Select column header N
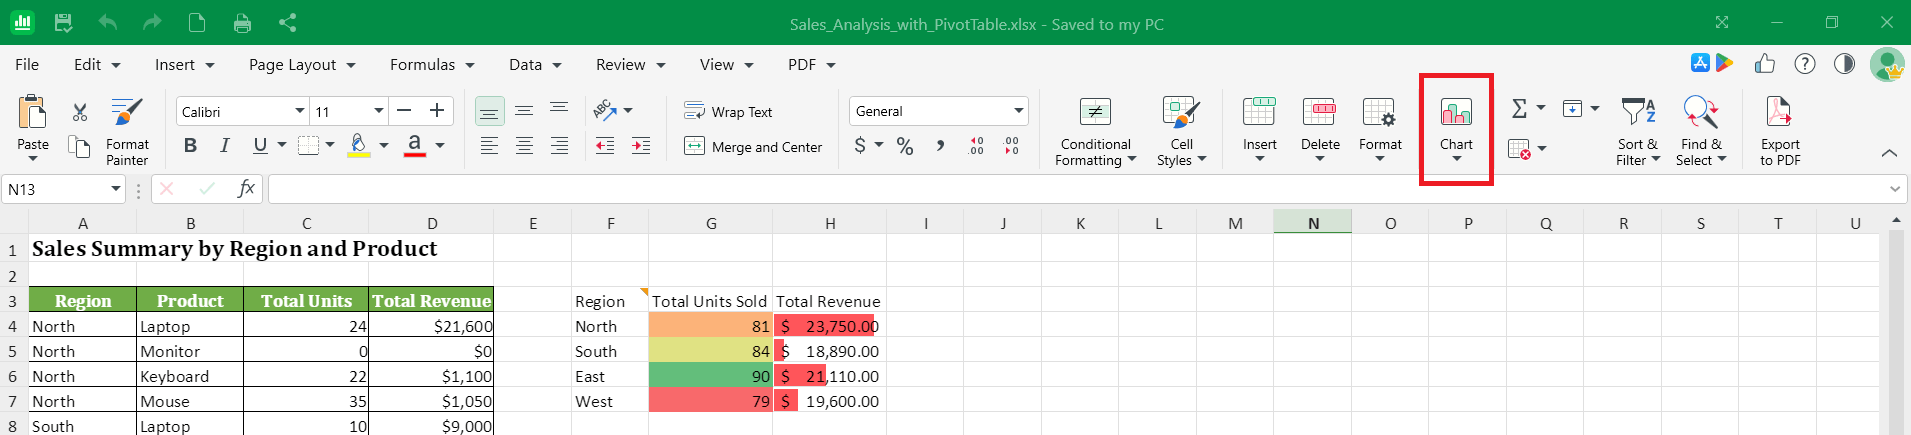Image resolution: width=1911 pixels, height=435 pixels. (1313, 223)
